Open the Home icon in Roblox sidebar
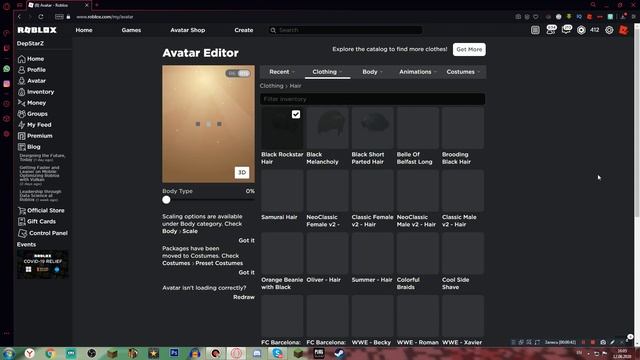 coord(22,59)
